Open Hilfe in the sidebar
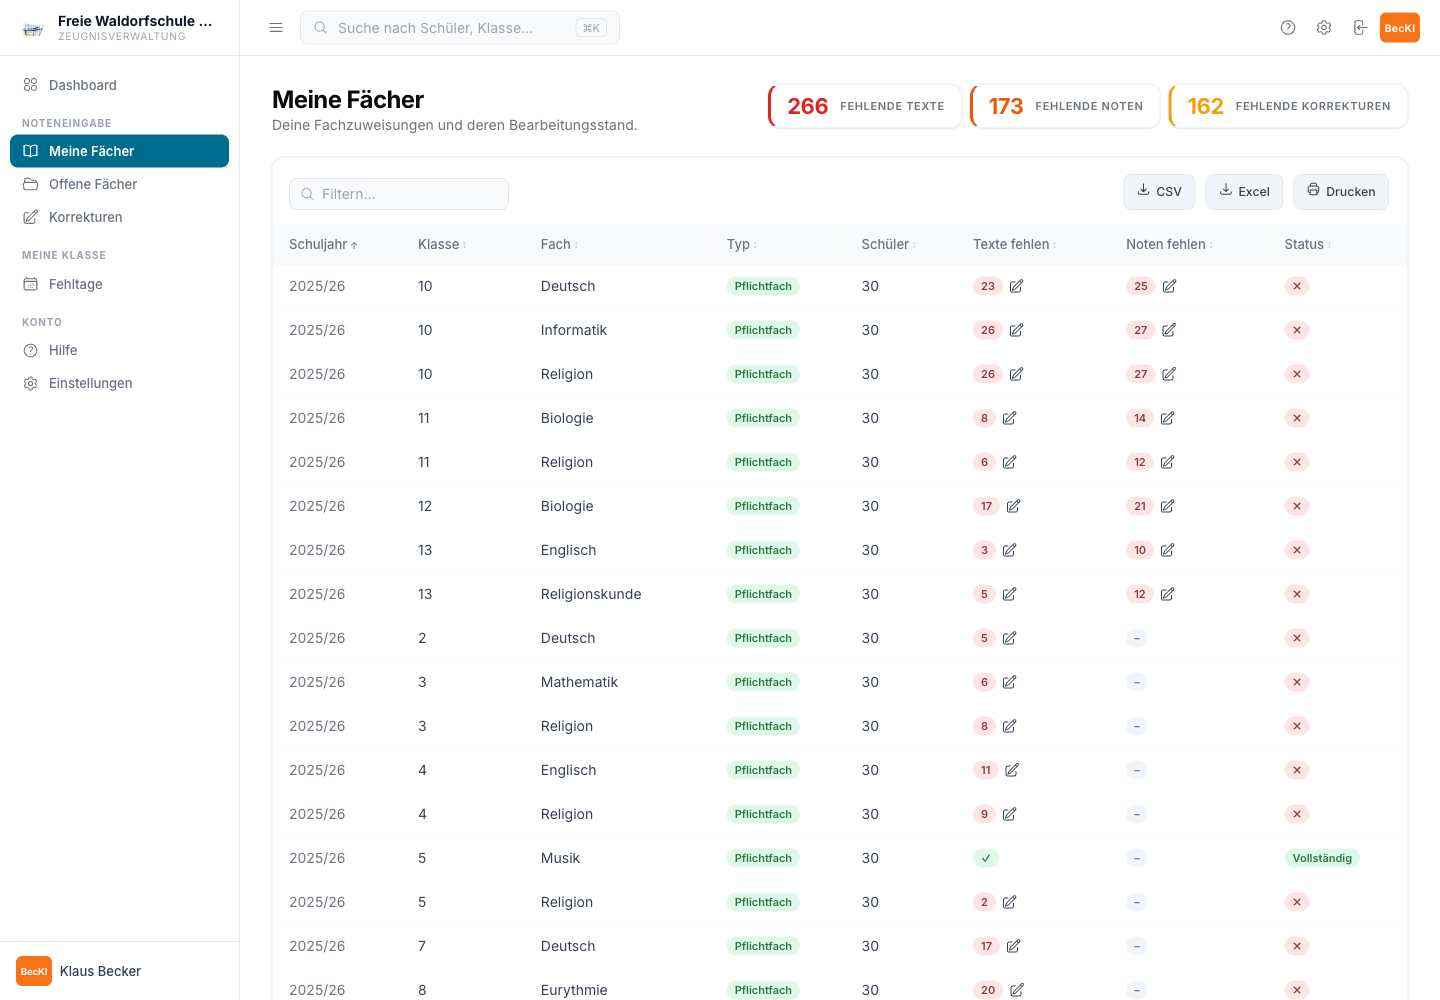The width and height of the screenshot is (1440, 1000). point(119,350)
